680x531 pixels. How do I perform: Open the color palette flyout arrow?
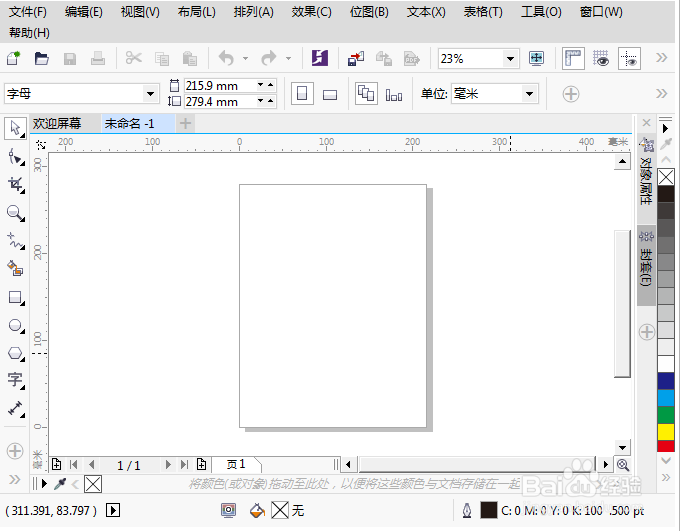[x=665, y=128]
